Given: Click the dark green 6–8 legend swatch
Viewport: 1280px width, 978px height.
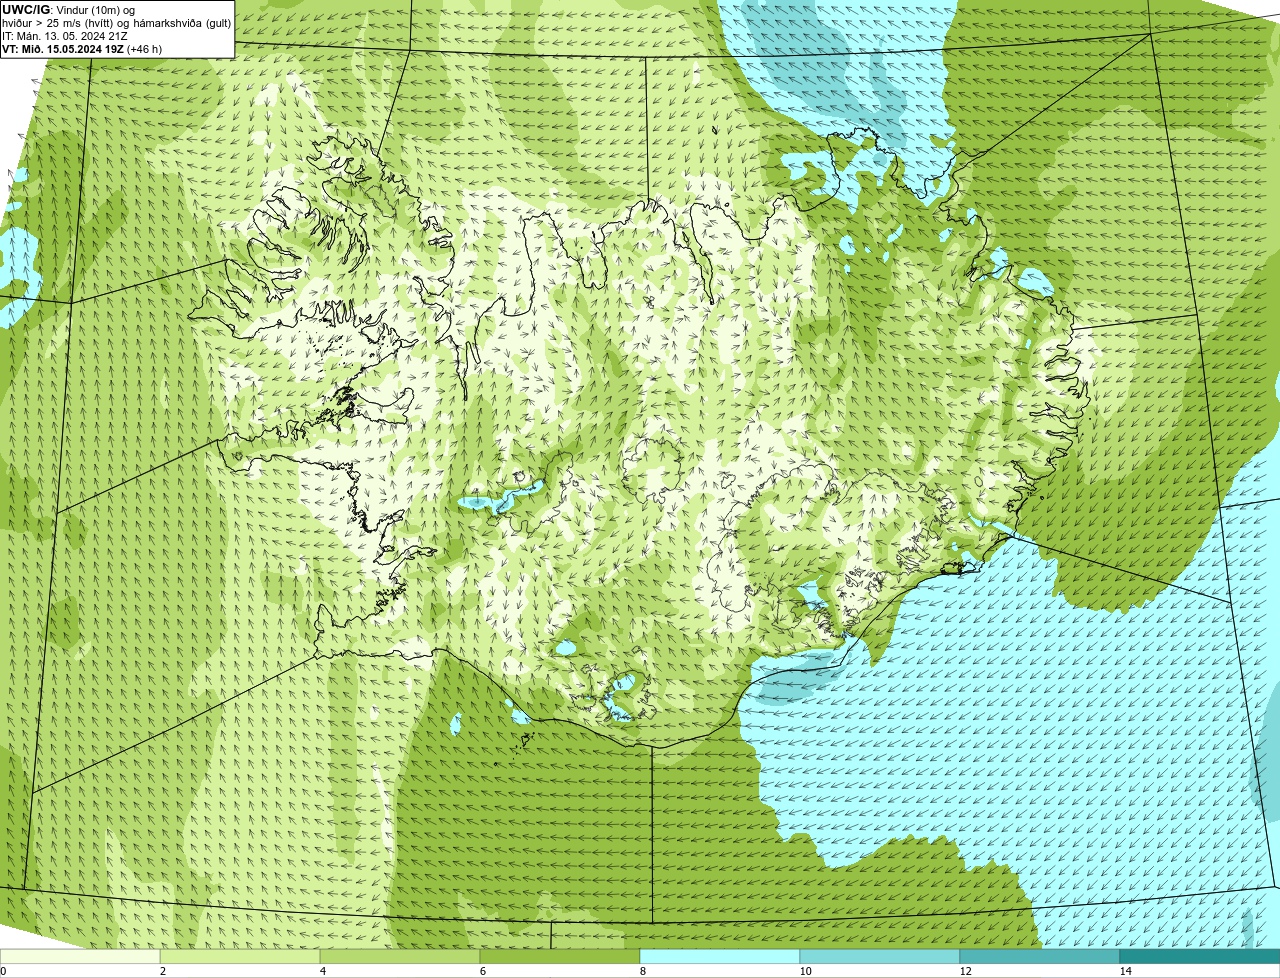Looking at the screenshot, I should coord(560,956).
